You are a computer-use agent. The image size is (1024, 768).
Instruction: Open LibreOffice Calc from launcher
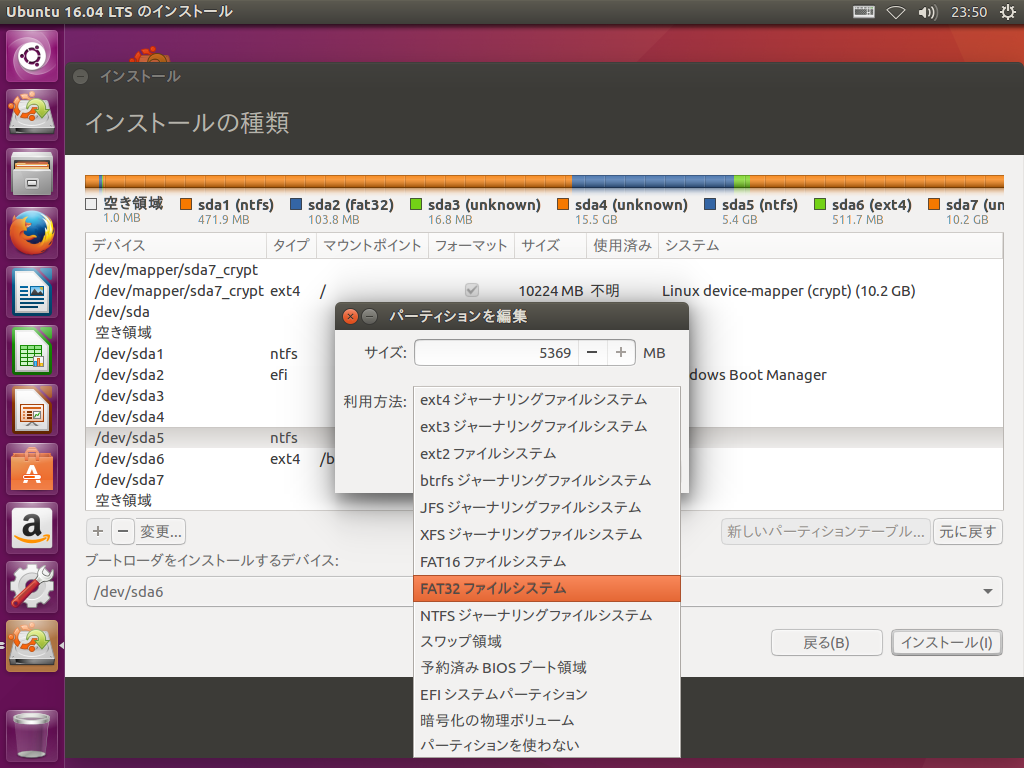32,351
